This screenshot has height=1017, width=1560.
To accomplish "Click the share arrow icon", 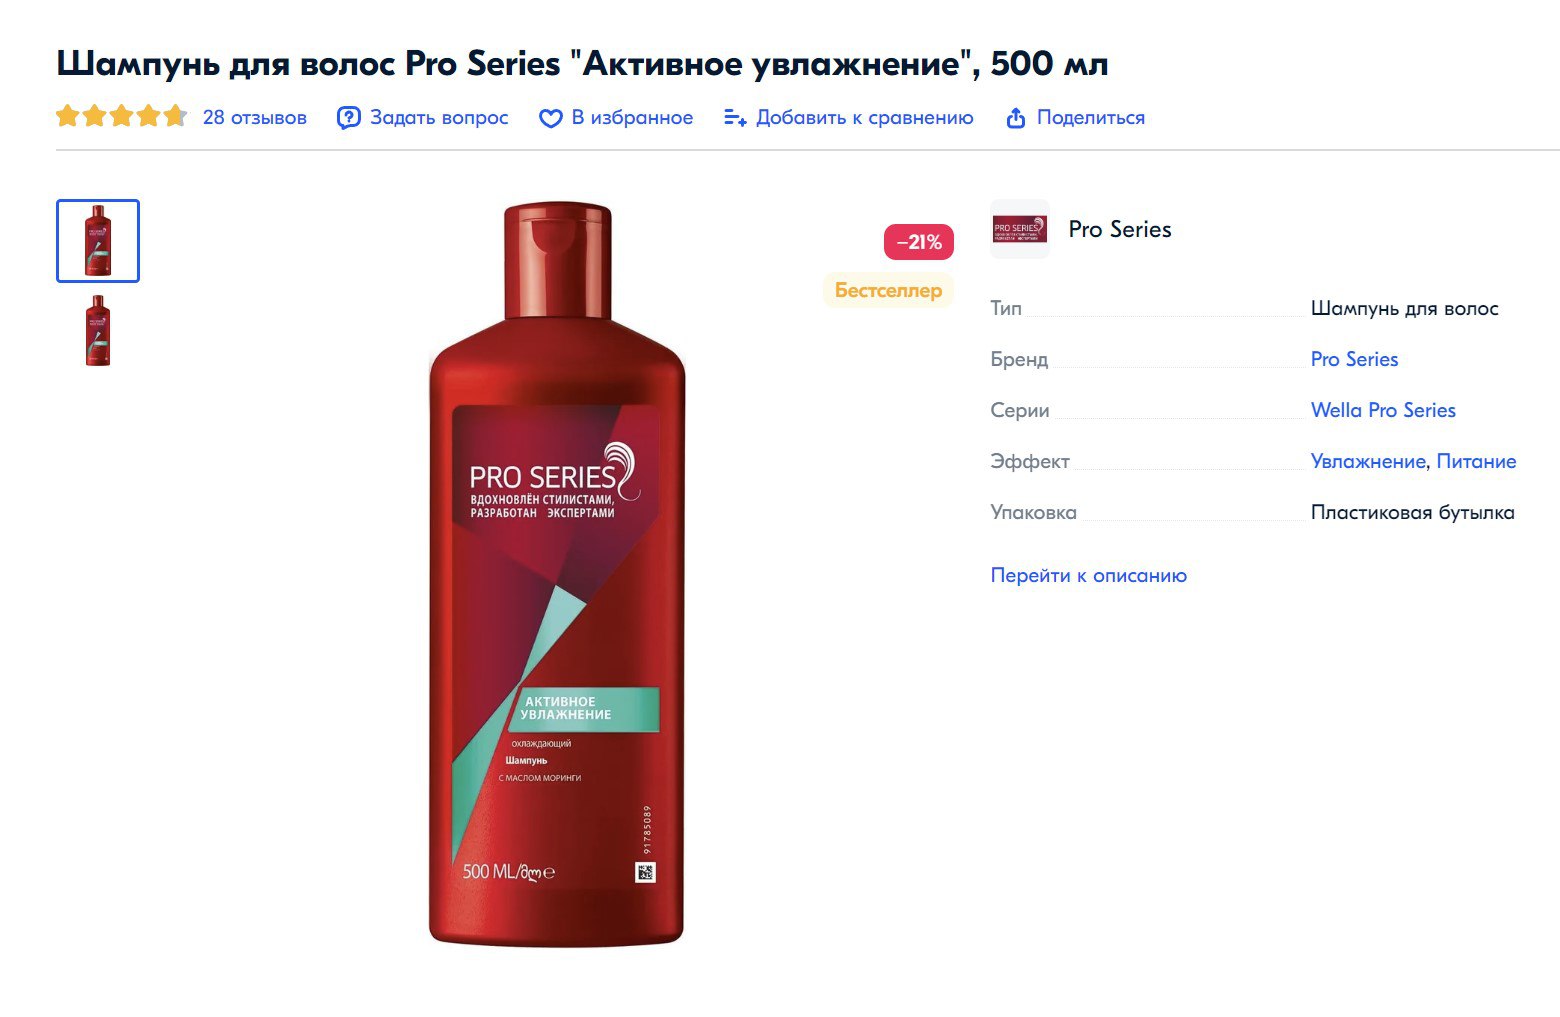I will [1015, 118].
